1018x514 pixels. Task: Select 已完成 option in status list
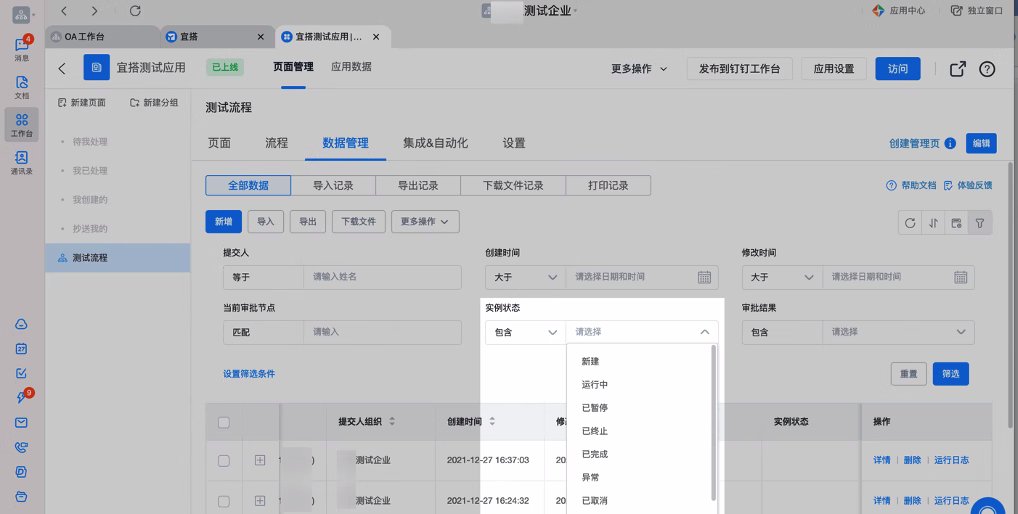[x=595, y=454]
